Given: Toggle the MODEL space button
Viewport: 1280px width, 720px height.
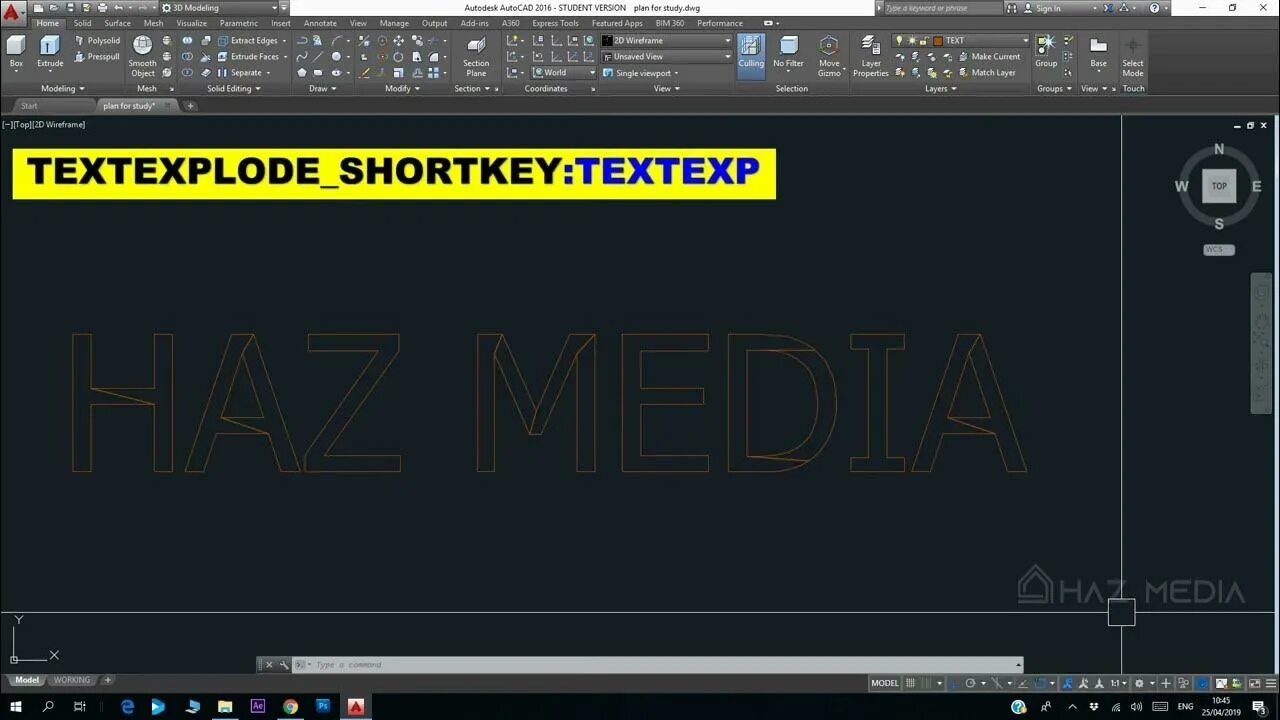Looking at the screenshot, I should (885, 683).
